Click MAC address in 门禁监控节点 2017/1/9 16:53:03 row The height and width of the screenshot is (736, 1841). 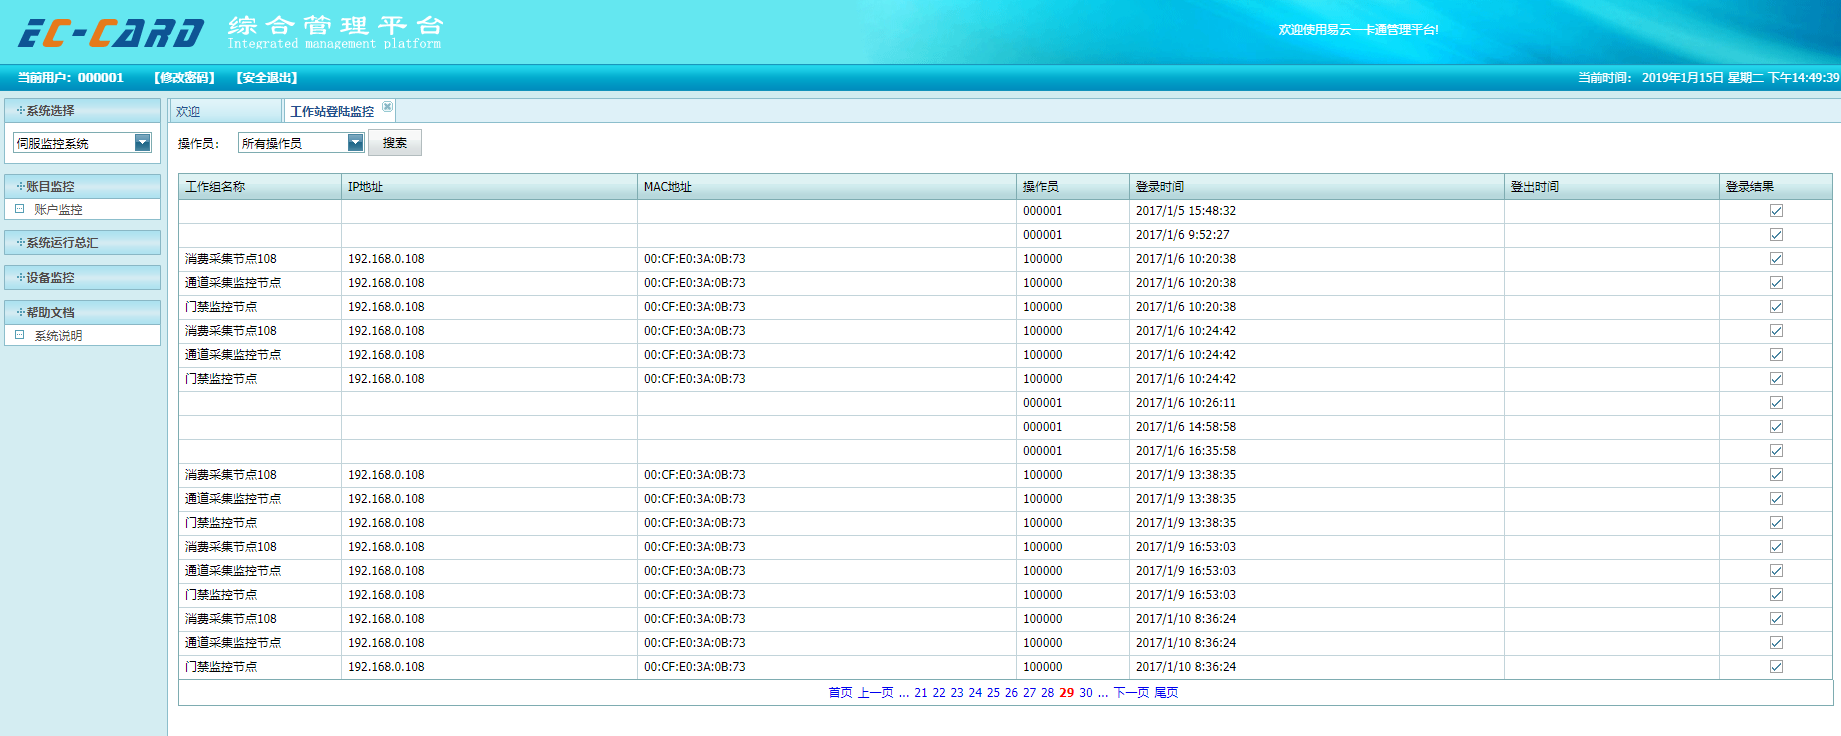695,595
